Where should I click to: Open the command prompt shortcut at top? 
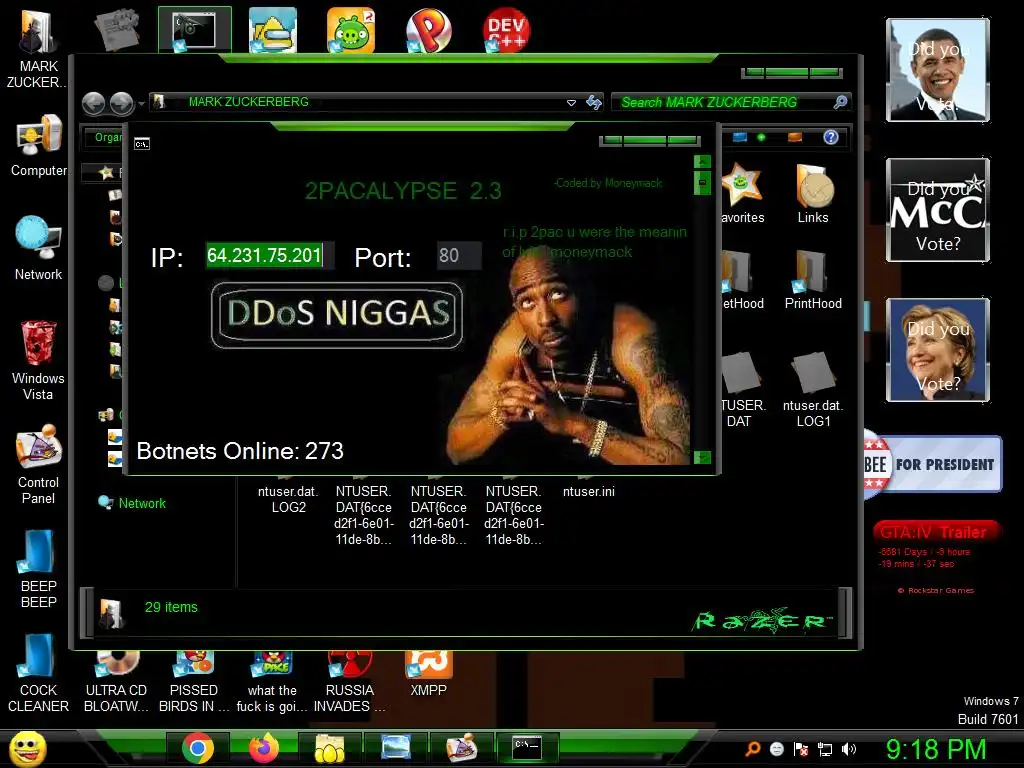tap(195, 30)
